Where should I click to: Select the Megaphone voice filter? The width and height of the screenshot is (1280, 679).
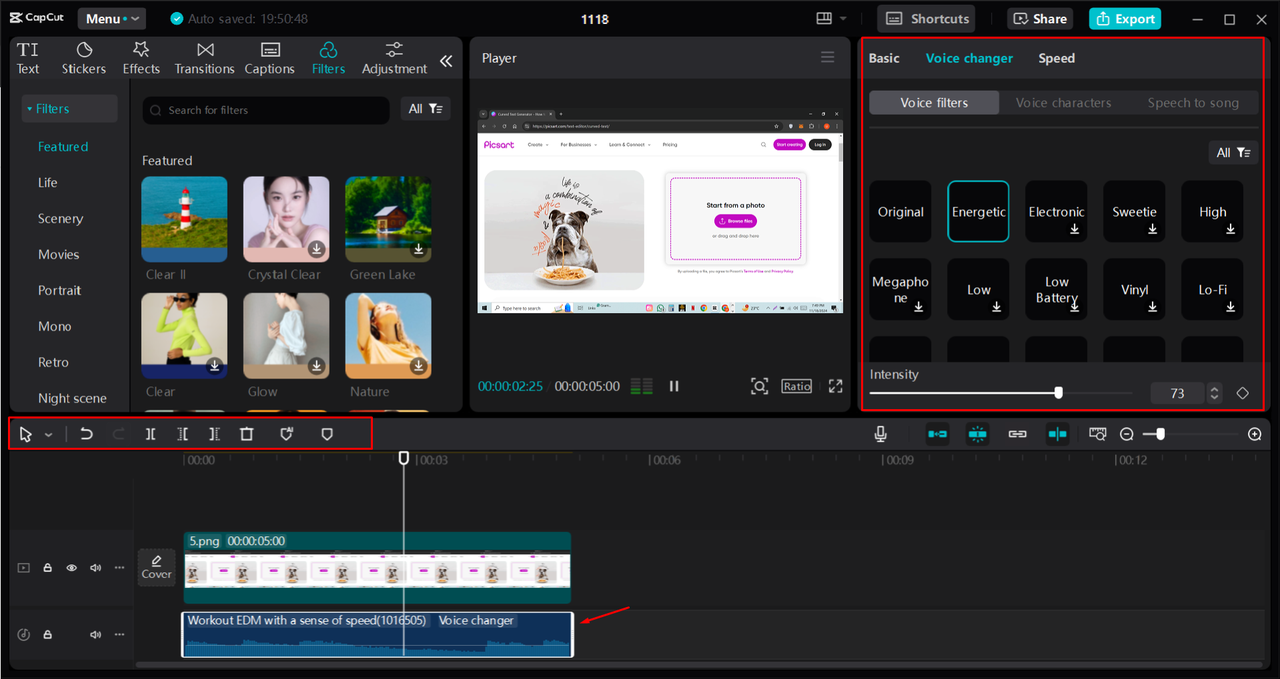pos(900,290)
